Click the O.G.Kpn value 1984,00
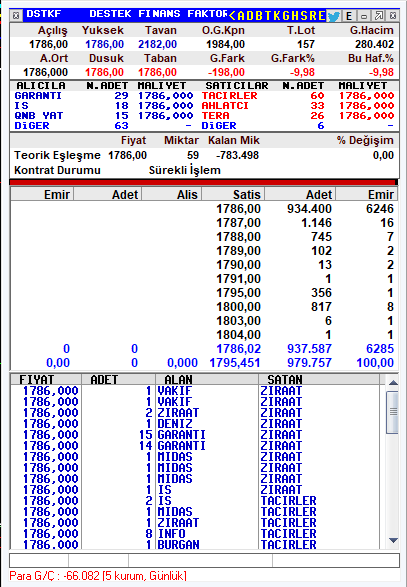407x587 pixels. [x=225, y=44]
